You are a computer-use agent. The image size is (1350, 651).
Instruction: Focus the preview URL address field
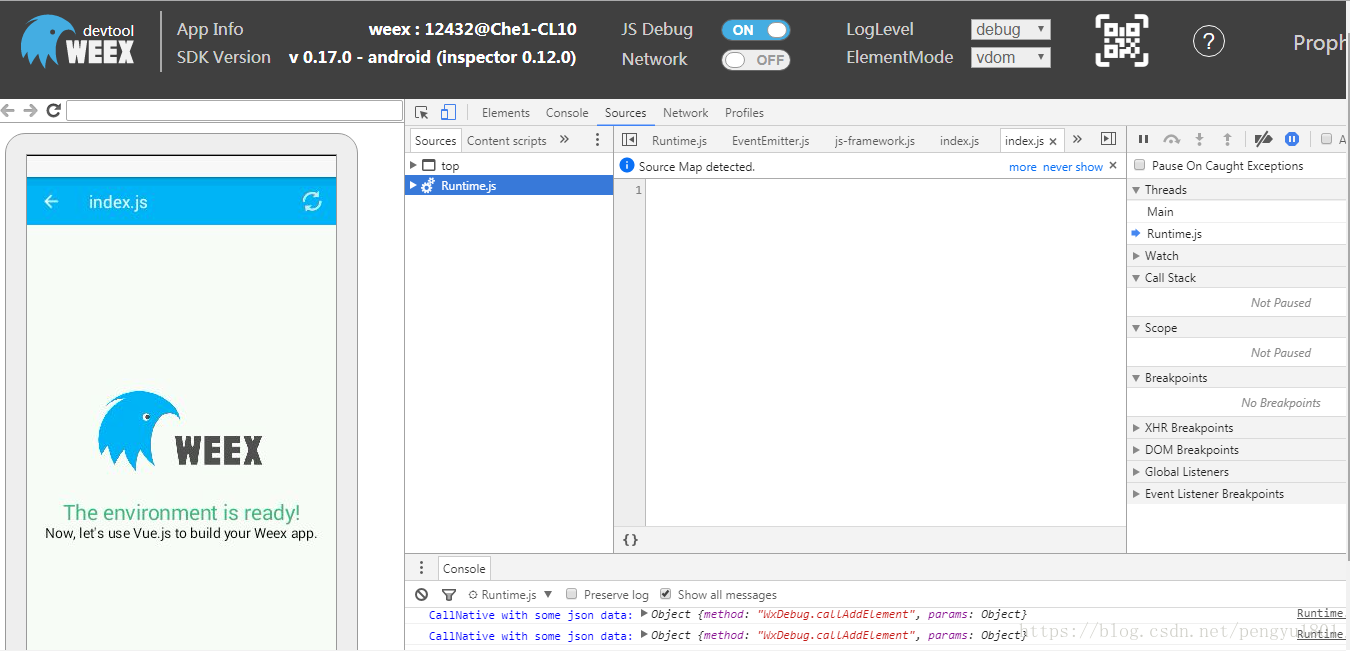(x=234, y=111)
